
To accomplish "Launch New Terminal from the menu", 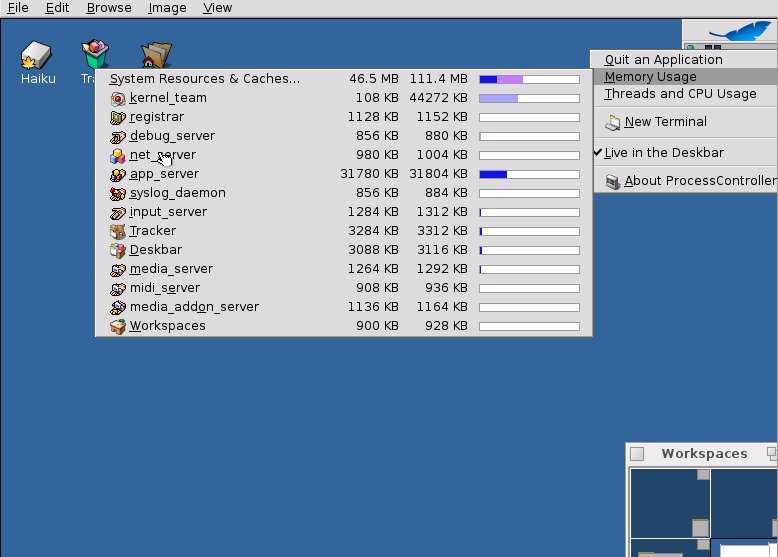I will click(665, 122).
